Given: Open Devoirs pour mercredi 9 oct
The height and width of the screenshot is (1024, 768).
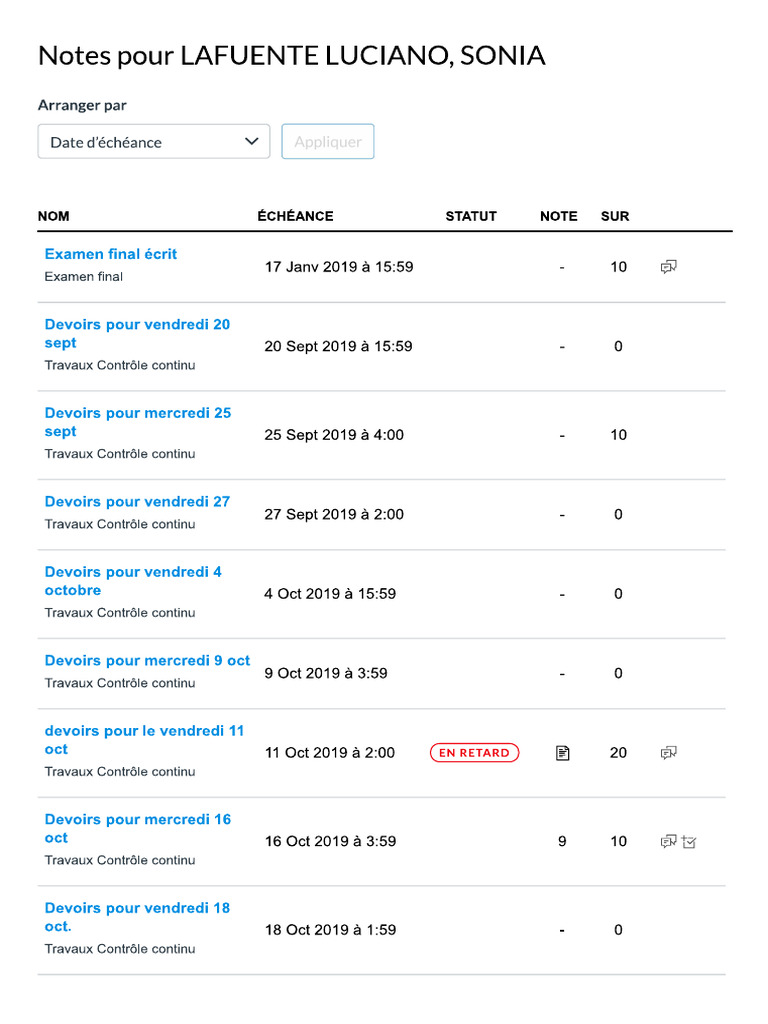Looking at the screenshot, I should click(147, 661).
